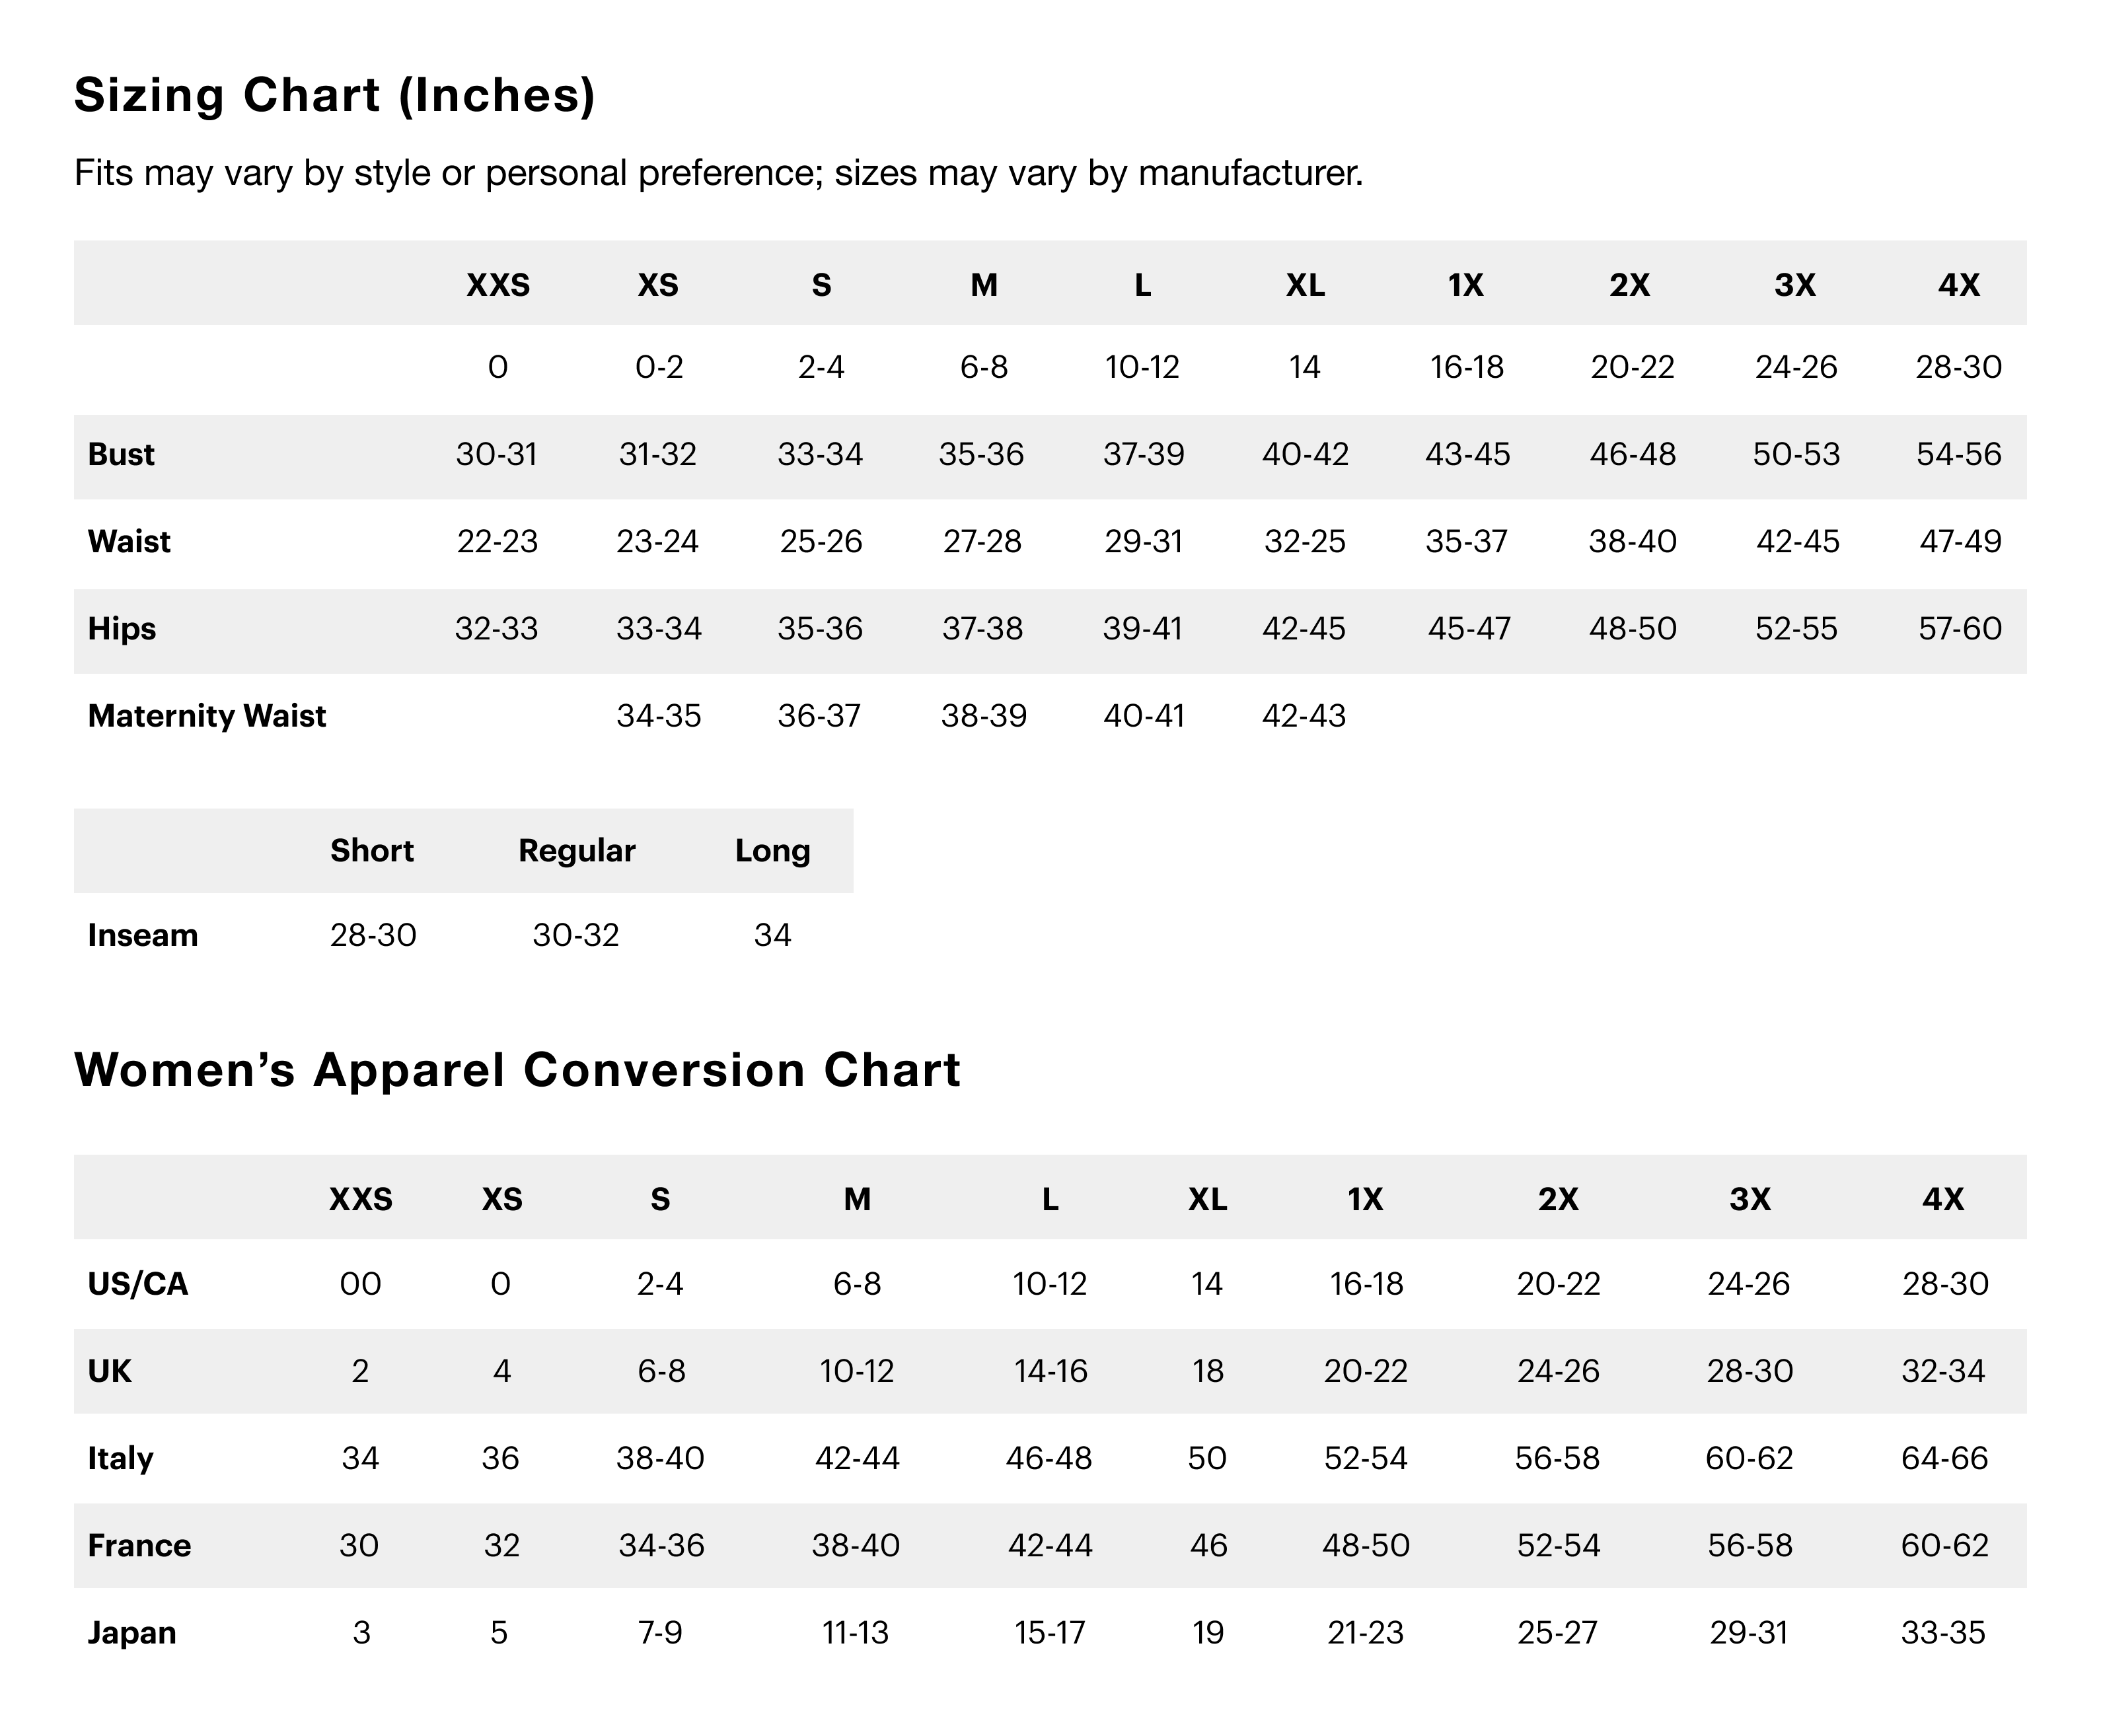This screenshot has height=1736, width=2101.
Task: Click the Short inseam column header
Action: point(372,851)
